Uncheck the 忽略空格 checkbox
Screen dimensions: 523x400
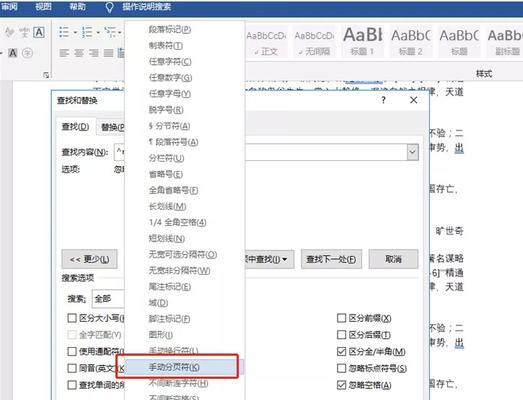[341, 385]
